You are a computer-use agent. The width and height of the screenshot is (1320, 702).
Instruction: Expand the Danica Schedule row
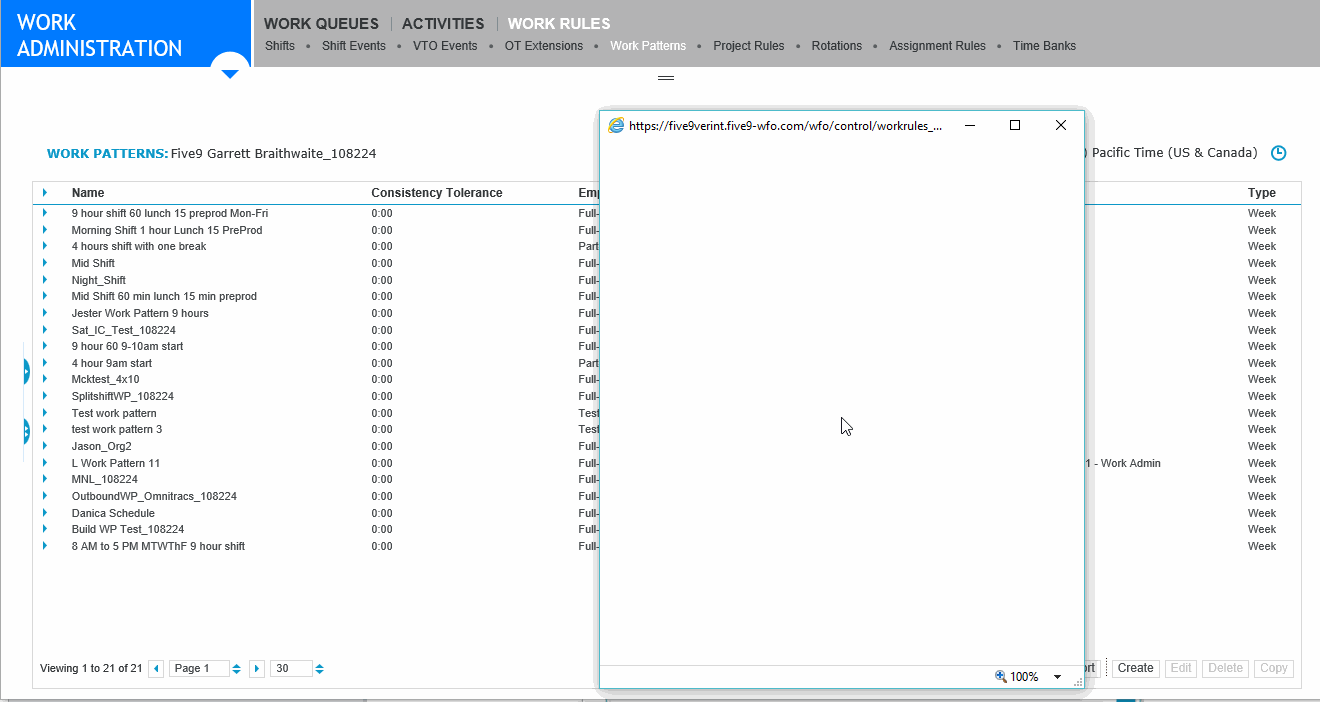[x=45, y=513]
